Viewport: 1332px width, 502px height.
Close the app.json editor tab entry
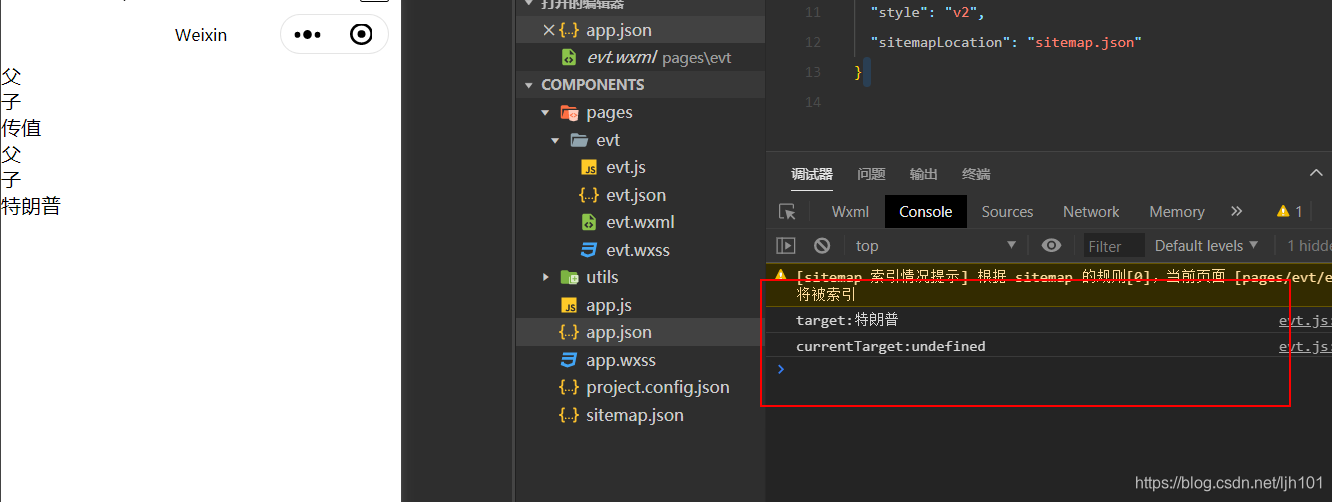tap(548, 30)
